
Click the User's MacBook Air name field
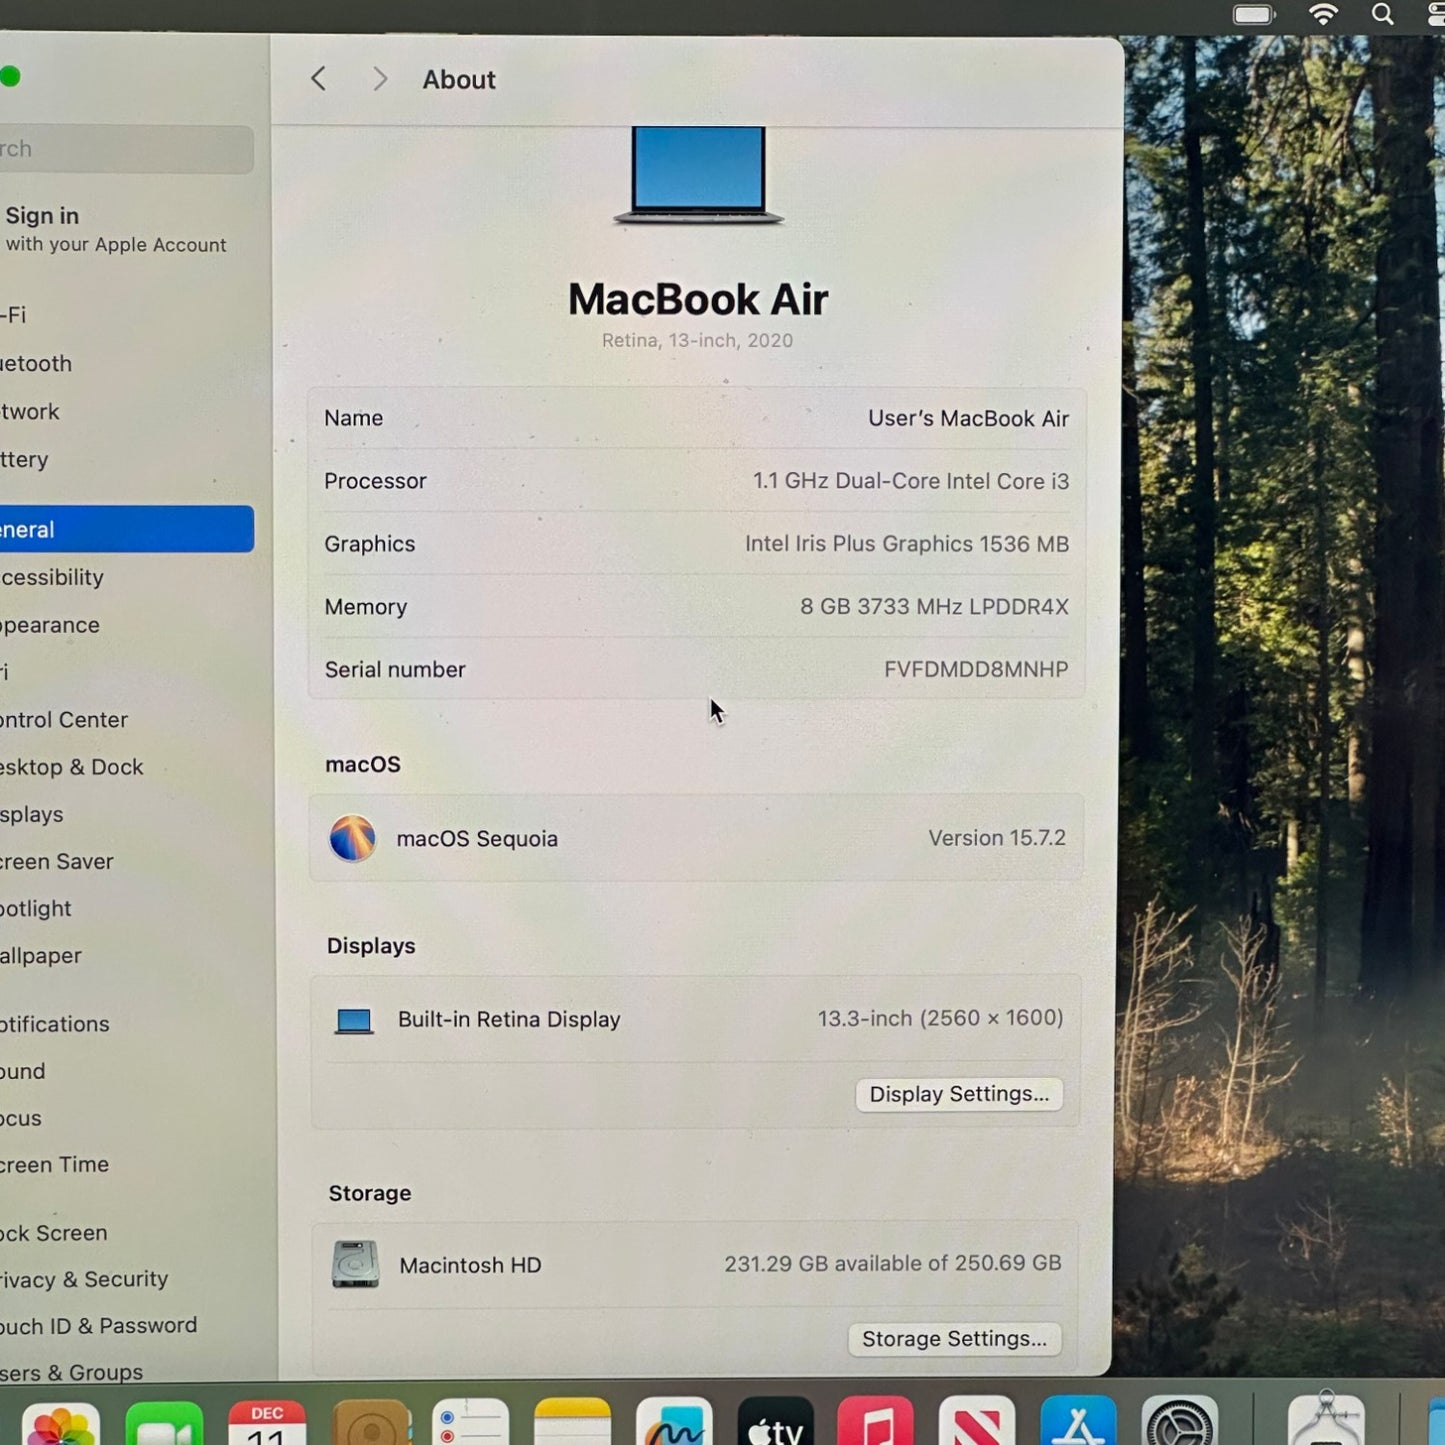[x=967, y=419]
